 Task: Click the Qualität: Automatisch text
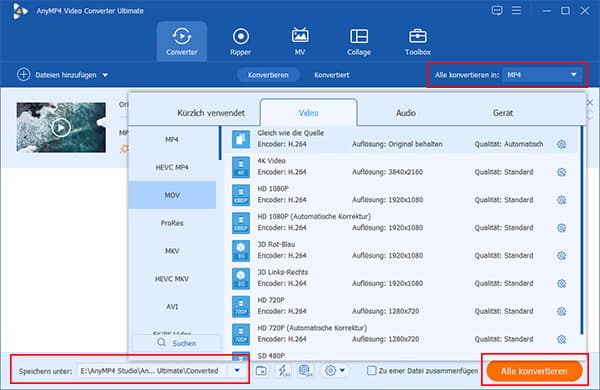pos(509,144)
